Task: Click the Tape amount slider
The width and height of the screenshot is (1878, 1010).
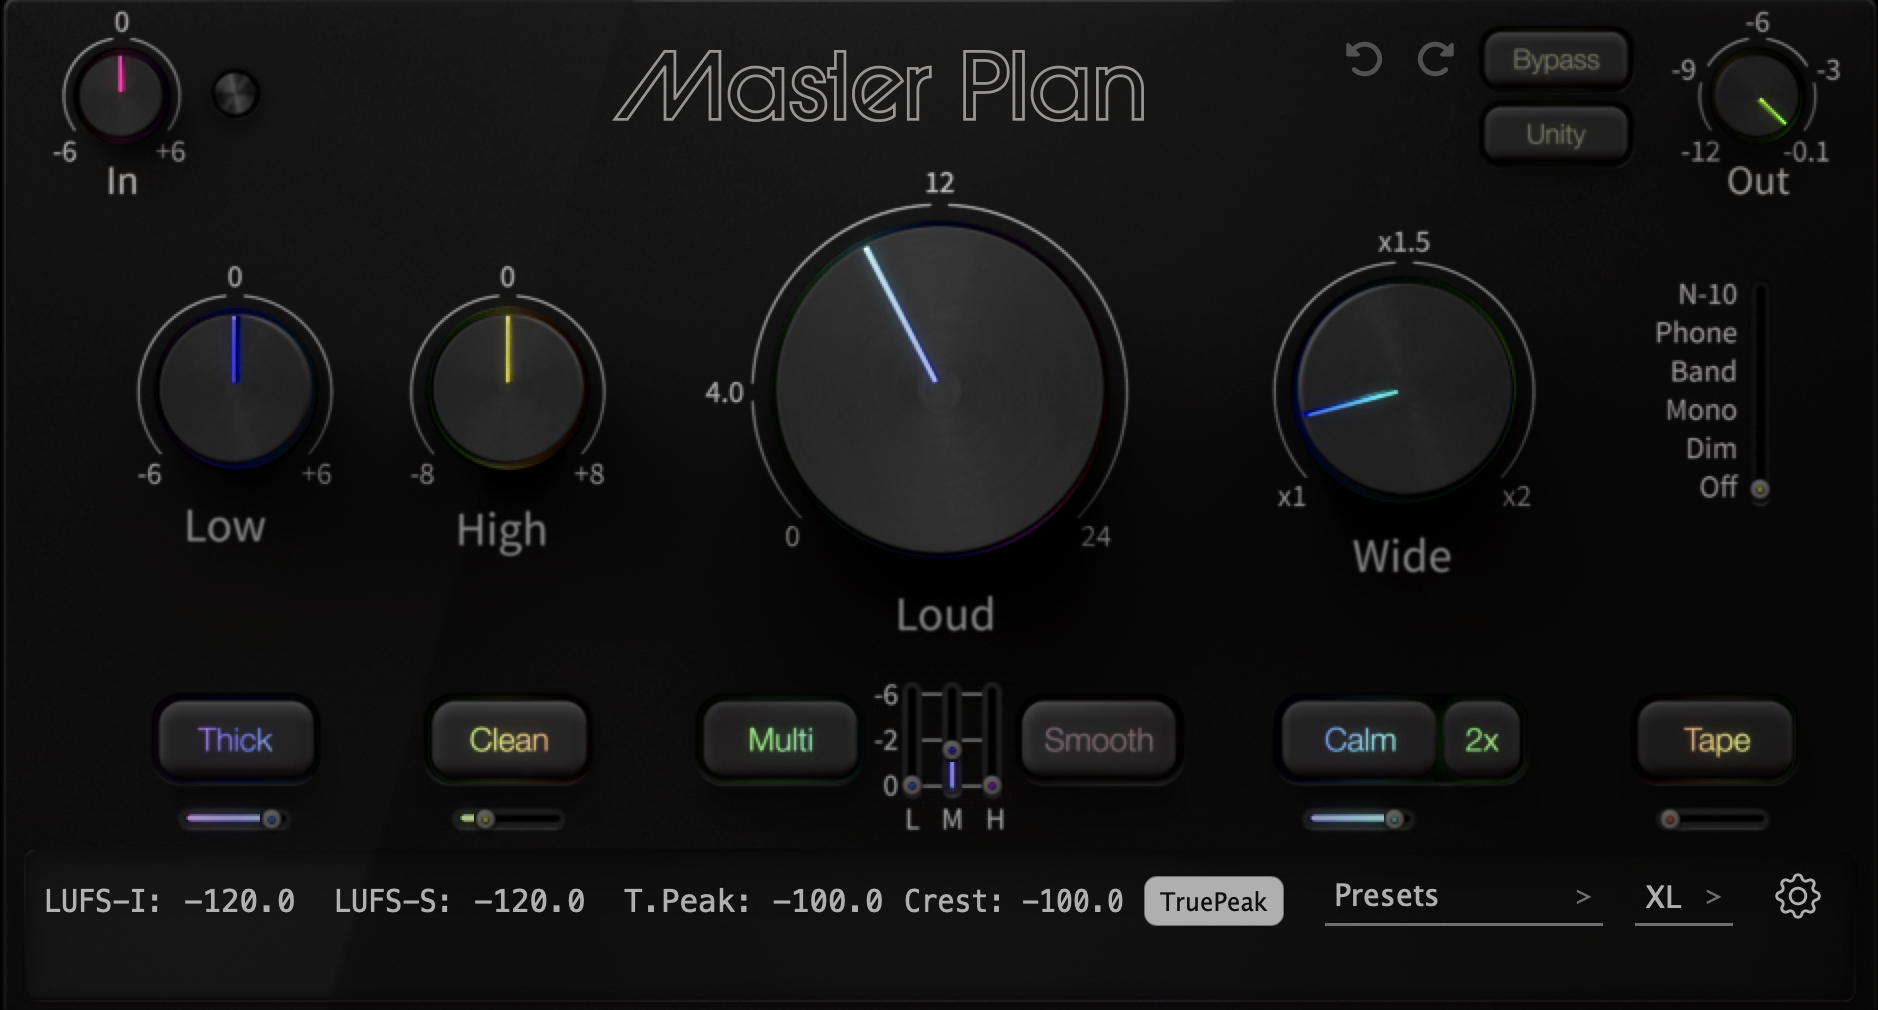Action: point(1715,819)
